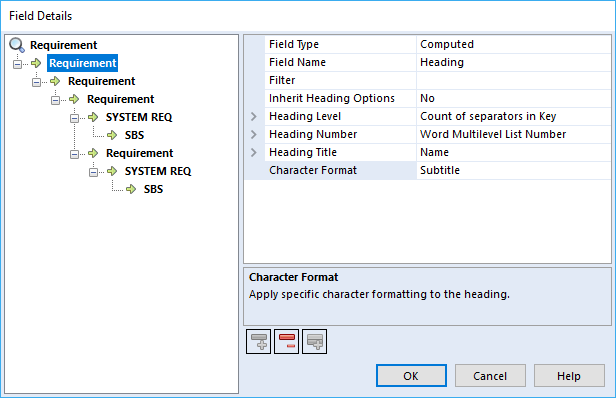616x398 pixels.
Task: Select the root Requirement next to magnifier
Action: [x=64, y=45]
